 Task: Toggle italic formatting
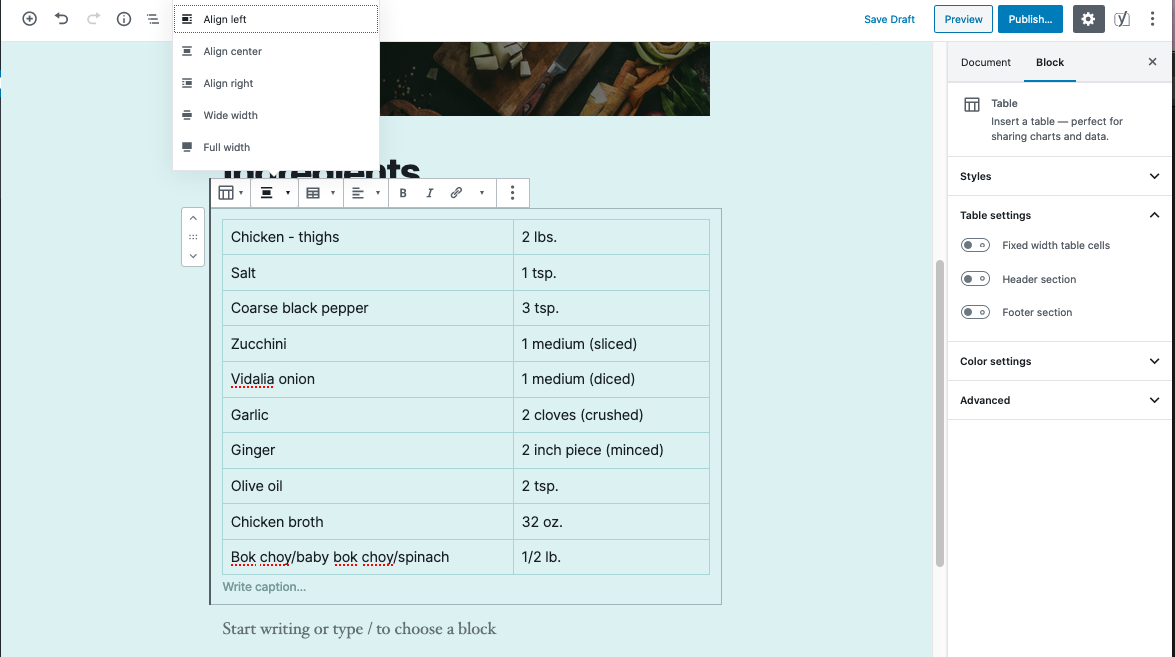coord(429,193)
